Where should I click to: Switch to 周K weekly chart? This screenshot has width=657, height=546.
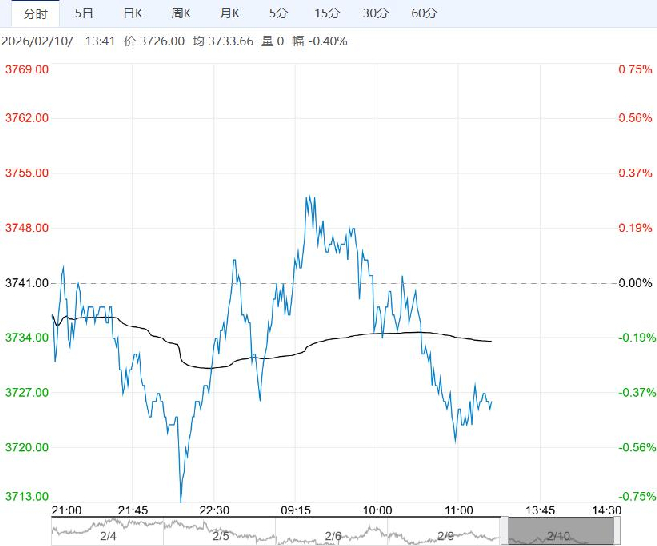pyautogui.click(x=182, y=13)
